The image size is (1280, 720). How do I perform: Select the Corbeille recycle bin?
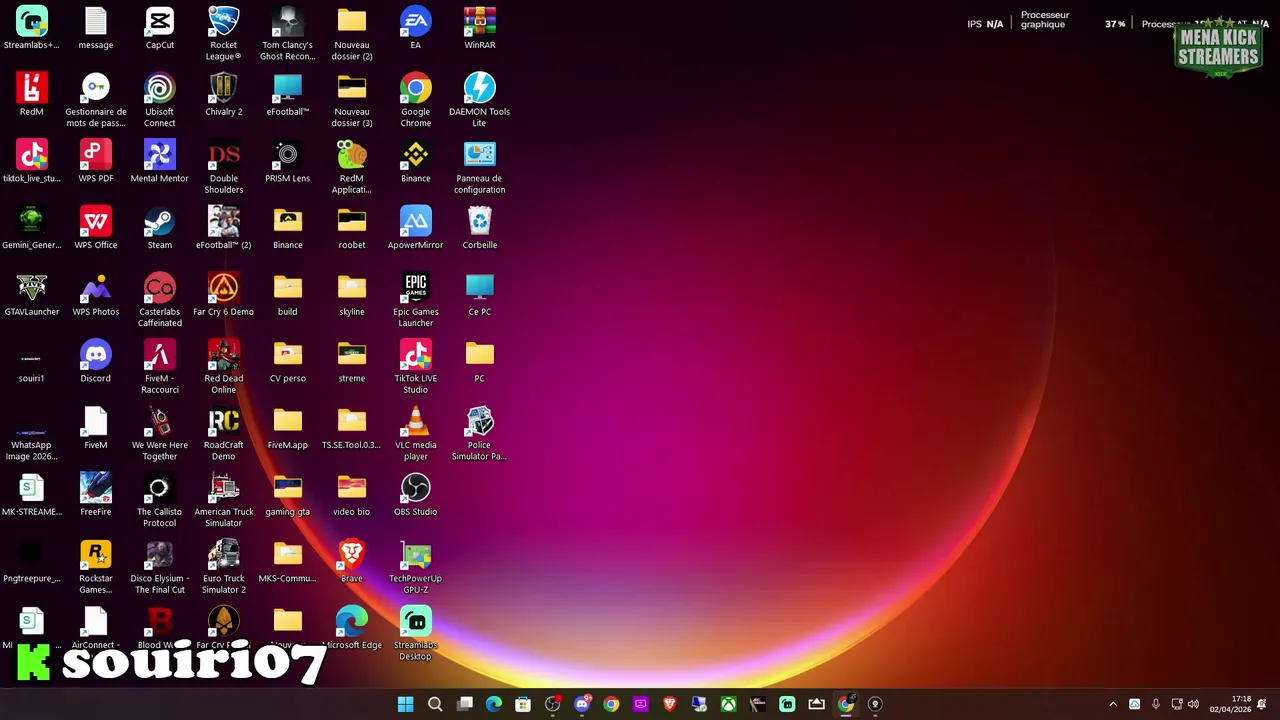(480, 228)
